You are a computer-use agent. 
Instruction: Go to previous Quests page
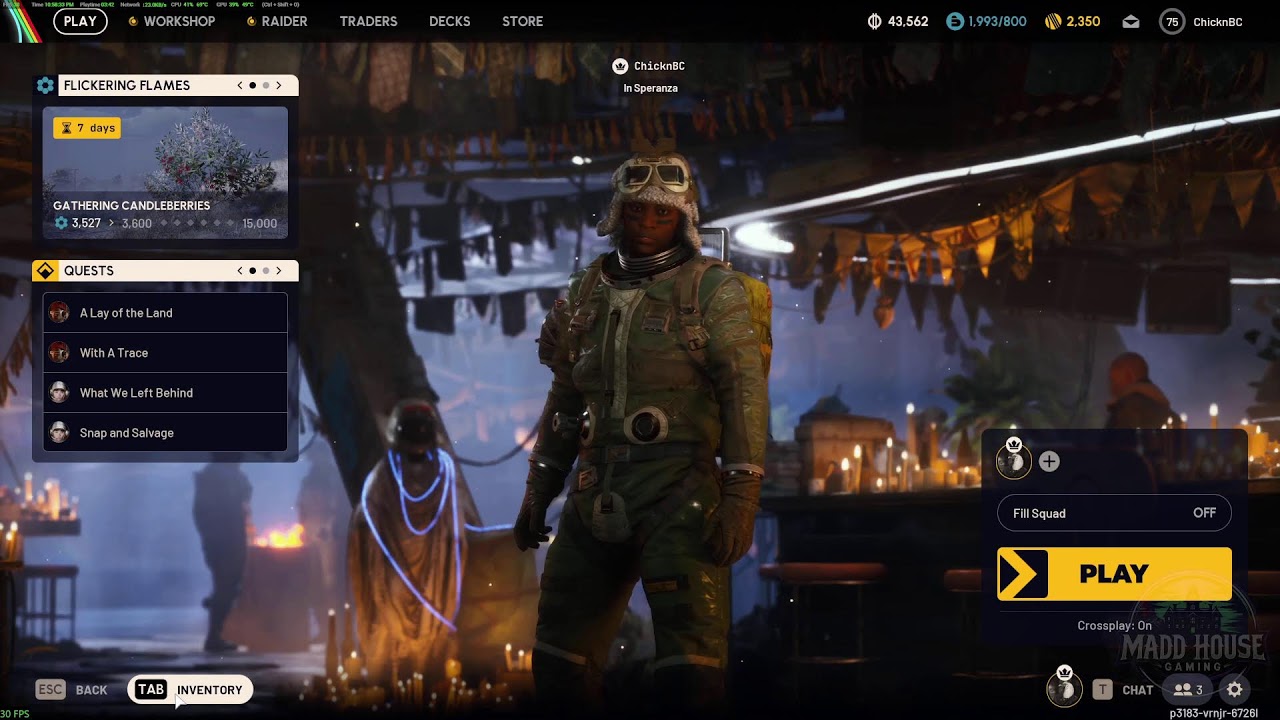[240, 271]
